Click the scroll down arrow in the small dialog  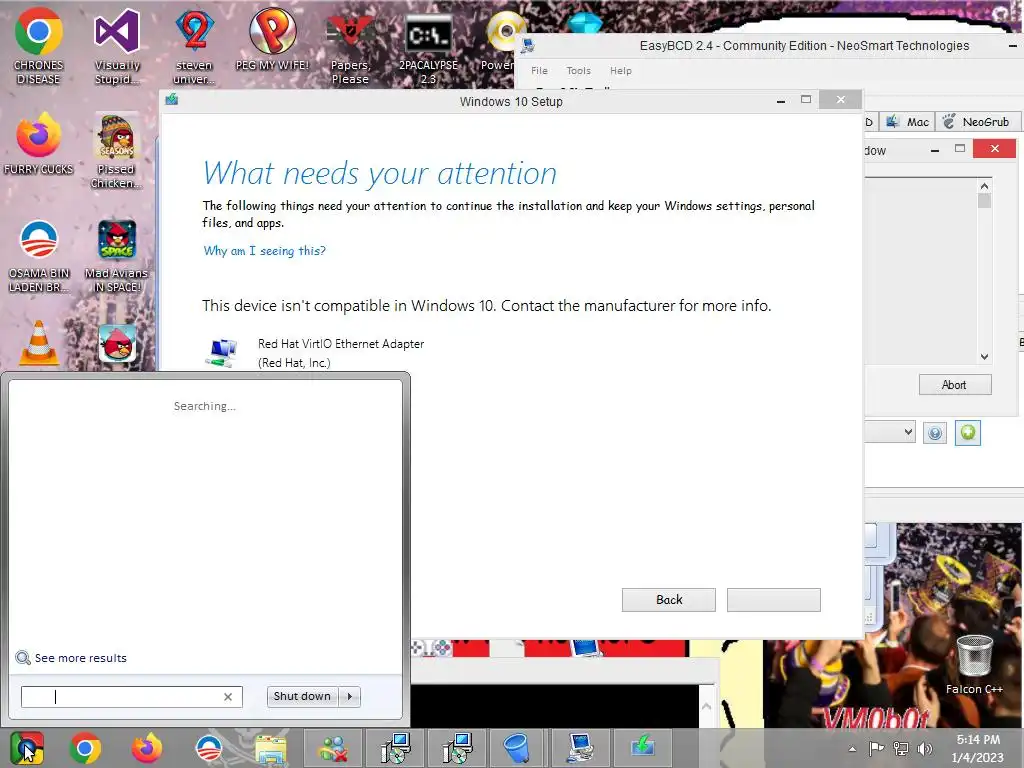(984, 357)
